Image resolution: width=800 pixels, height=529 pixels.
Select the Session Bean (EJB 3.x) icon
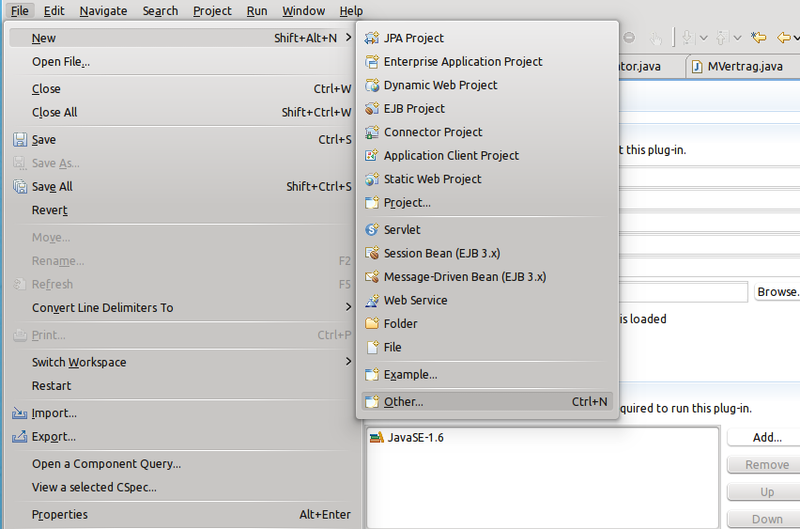tap(372, 254)
